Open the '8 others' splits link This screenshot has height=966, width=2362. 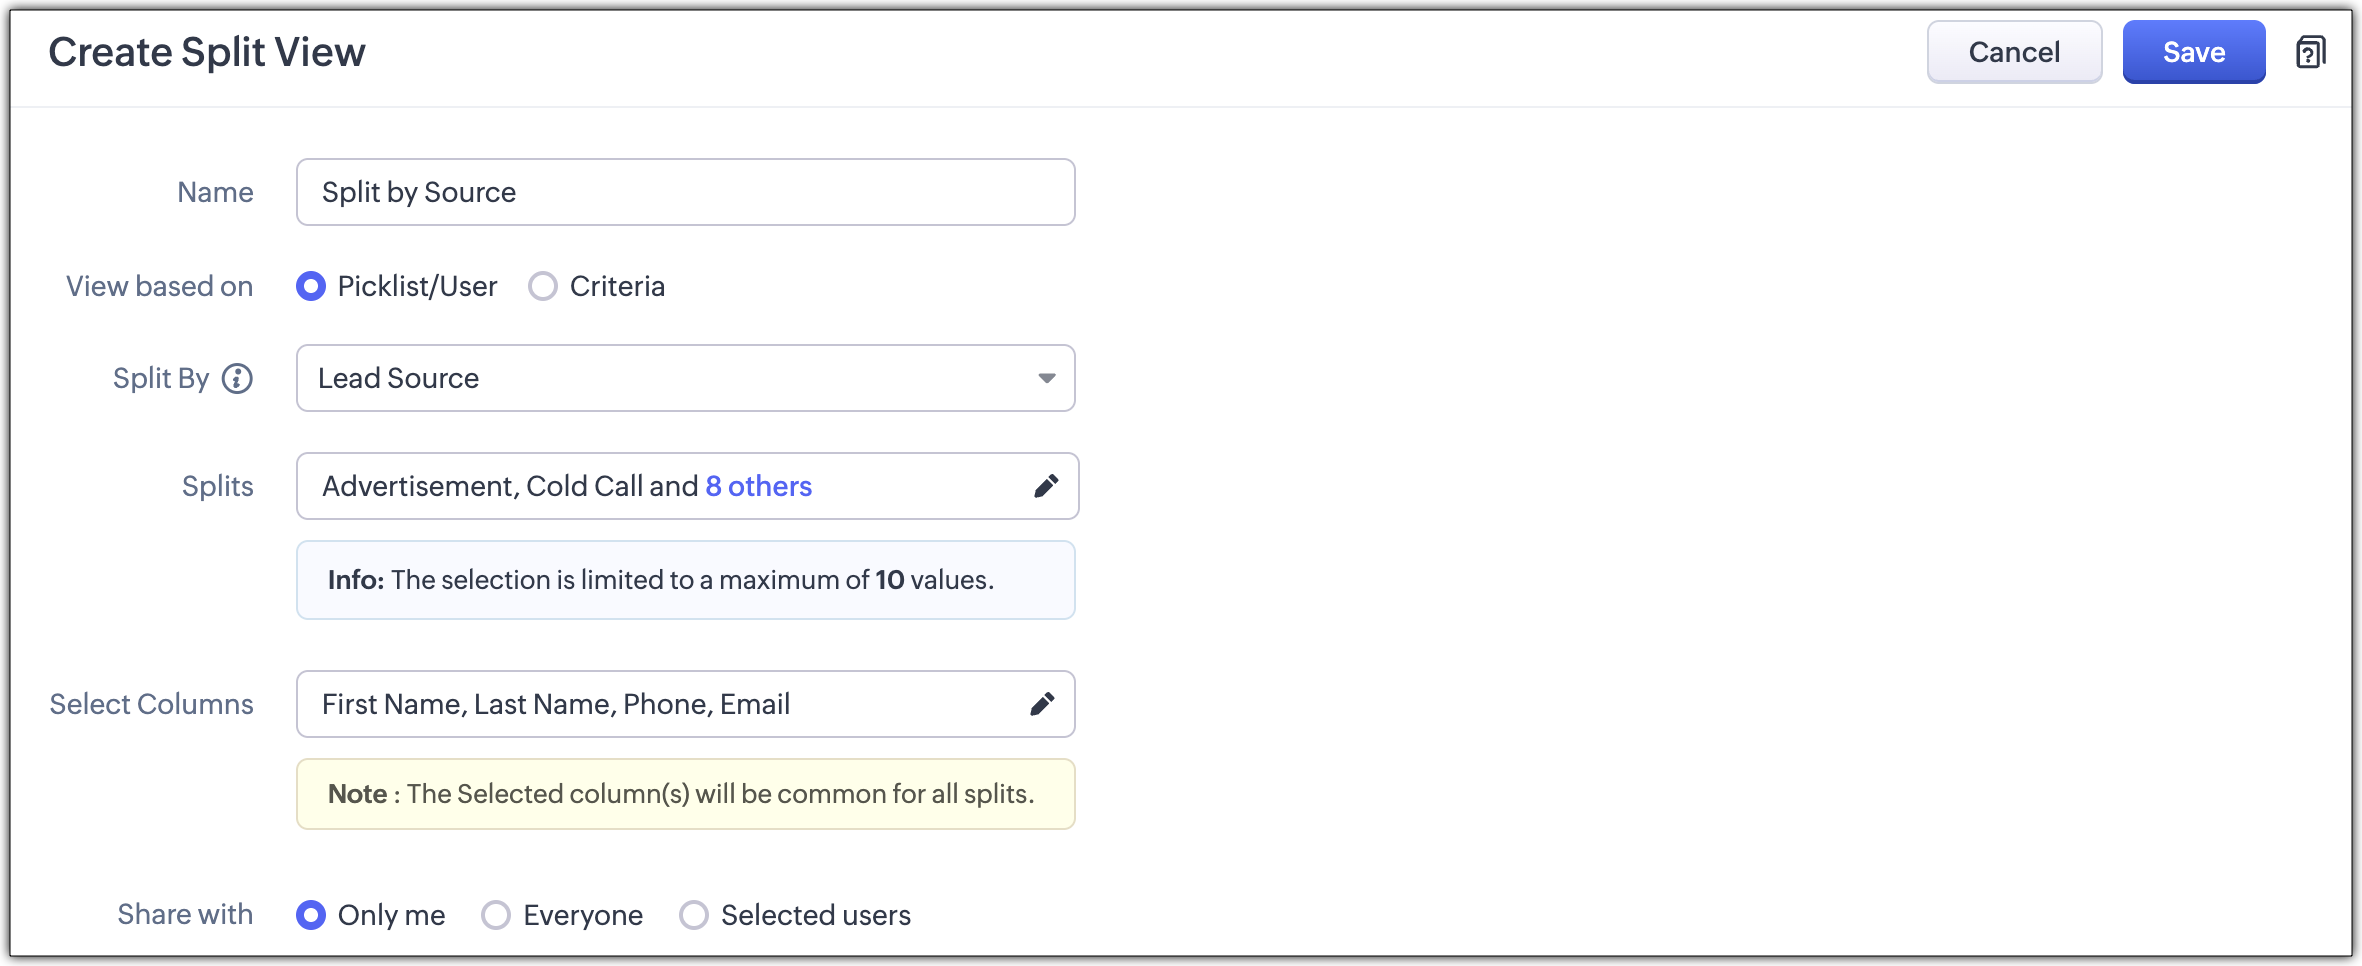(759, 486)
